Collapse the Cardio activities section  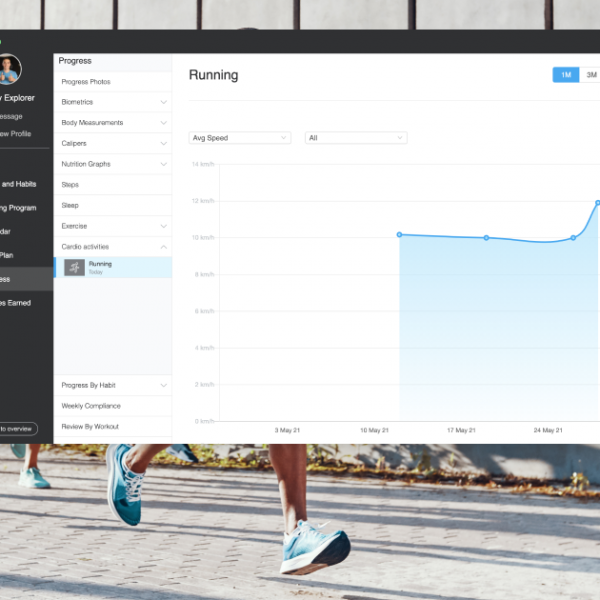click(x=163, y=247)
